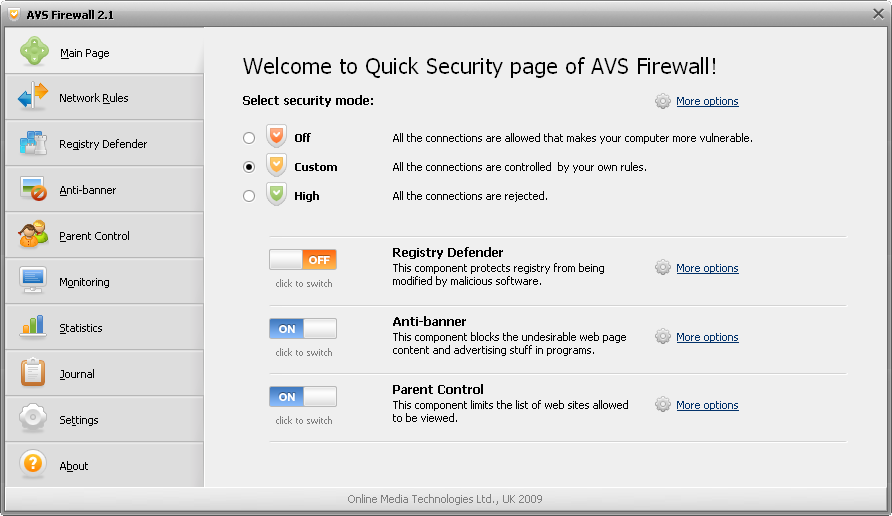This screenshot has height=516, width=892.
Task: Click the Settings gear icon in sidebar
Action: point(33,419)
